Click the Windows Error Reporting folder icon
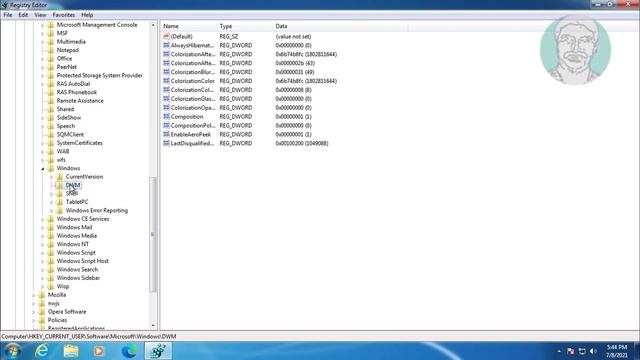Screen dimensions: 640x360 tap(60, 211)
